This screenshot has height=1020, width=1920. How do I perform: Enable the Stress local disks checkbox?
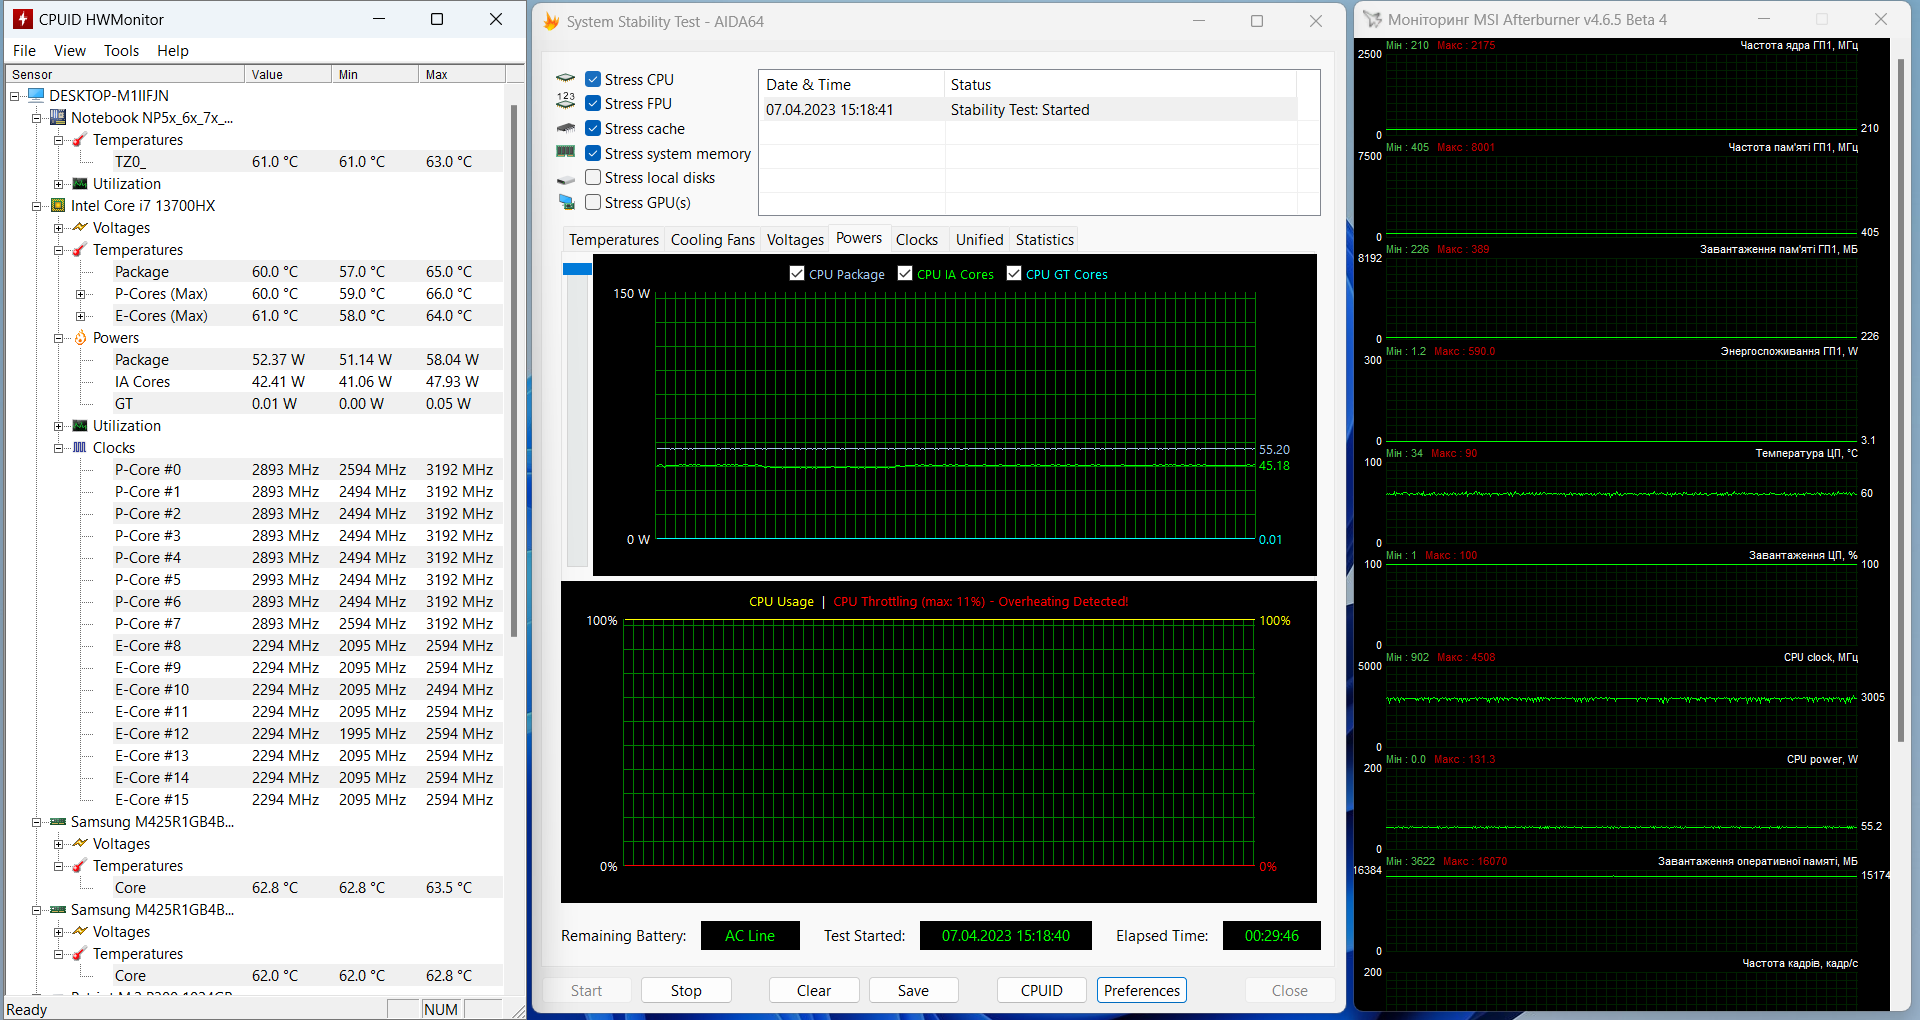coord(593,178)
